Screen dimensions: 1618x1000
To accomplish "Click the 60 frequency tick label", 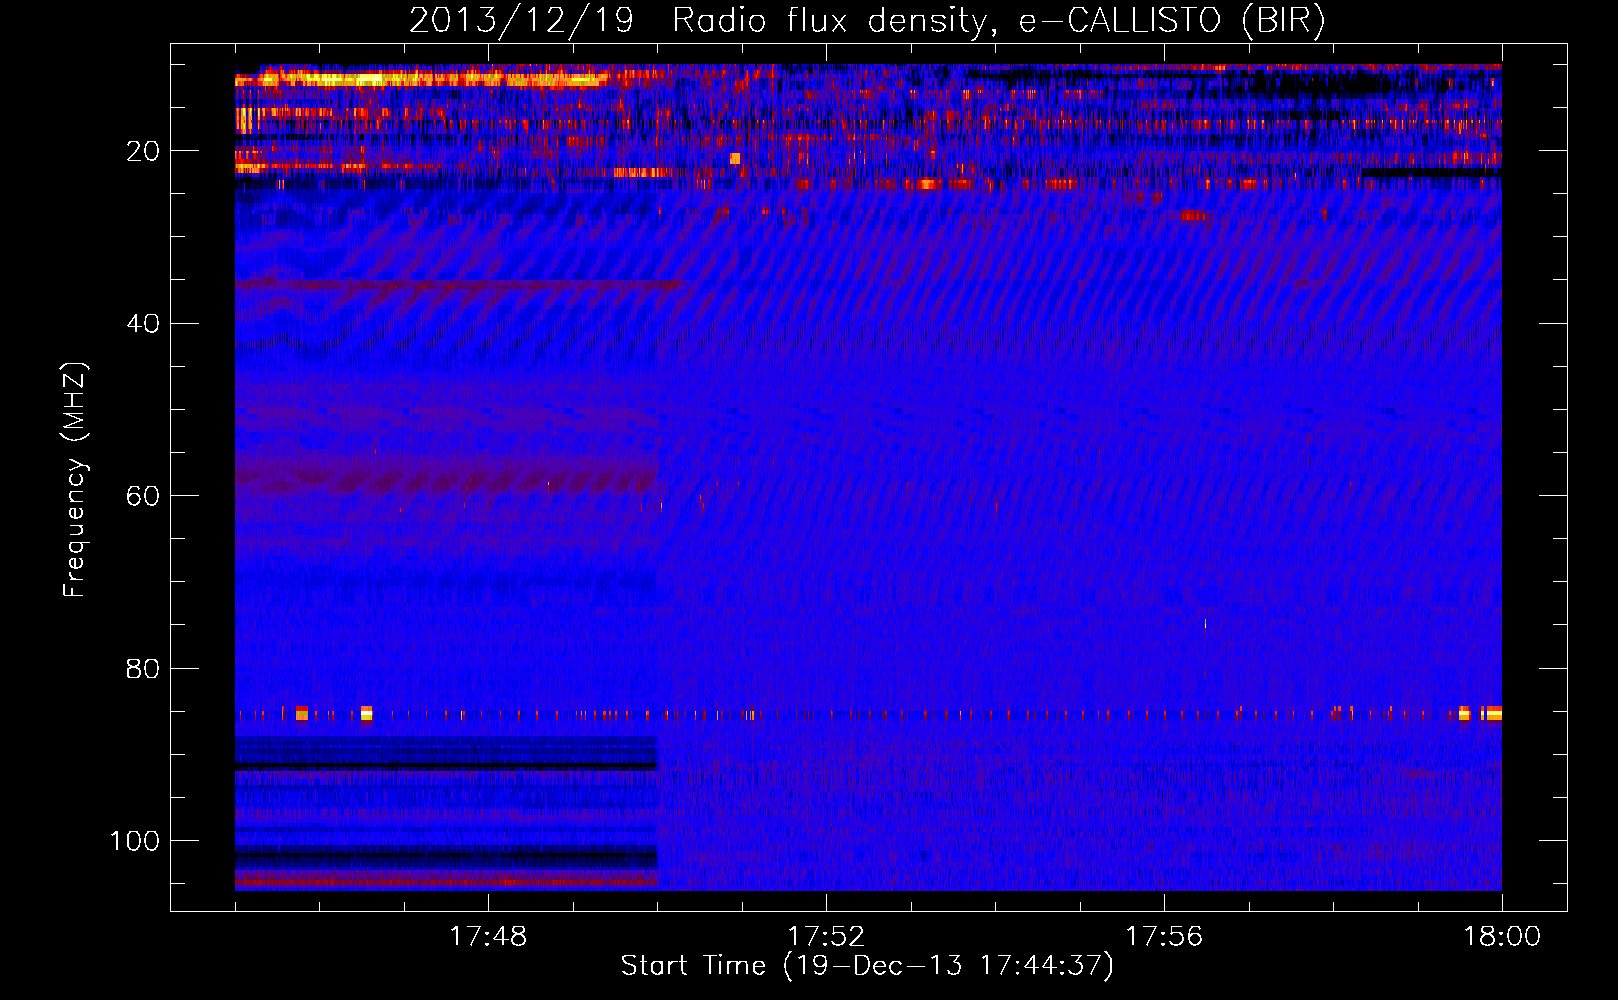I will pos(143,497).
